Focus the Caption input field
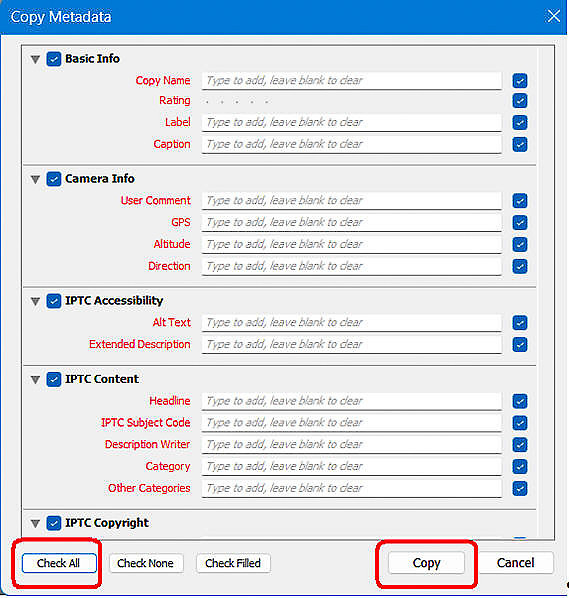 352,145
